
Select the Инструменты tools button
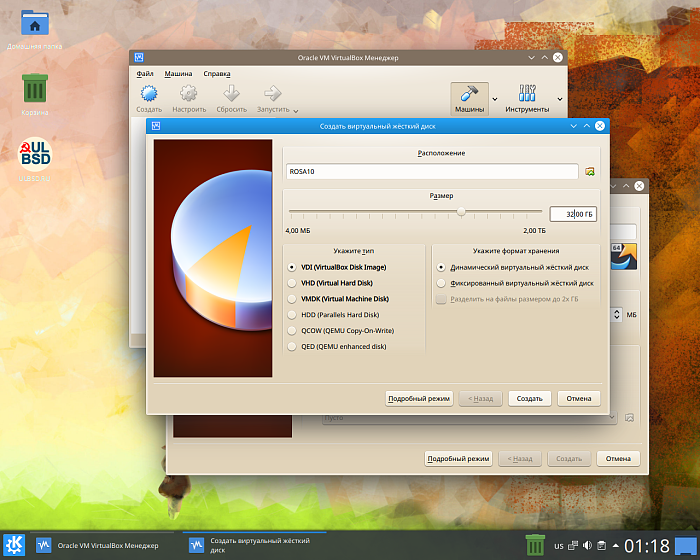527,99
